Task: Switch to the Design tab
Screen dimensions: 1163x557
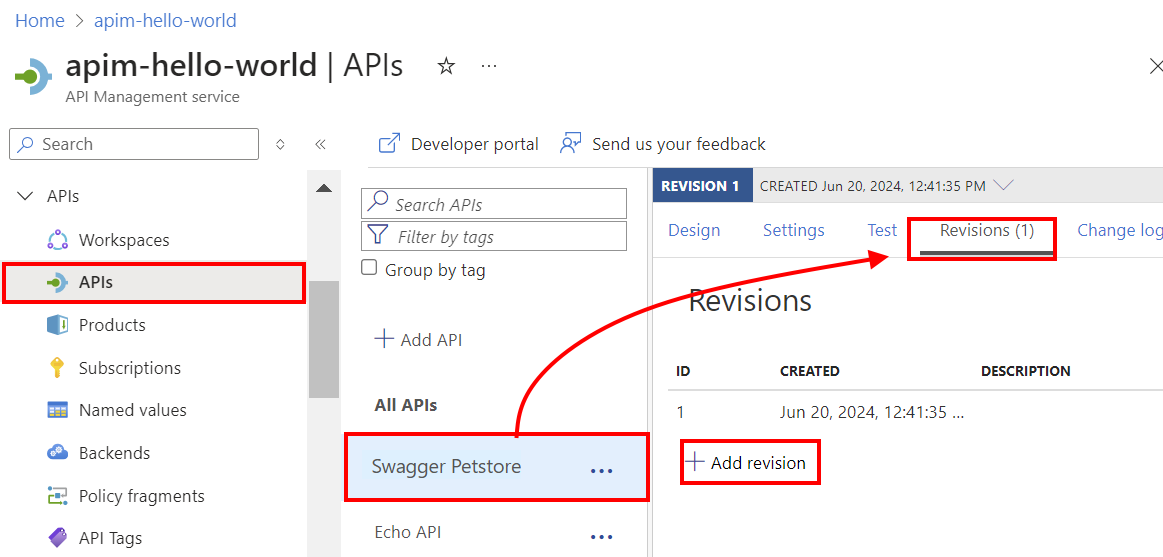Action: [694, 231]
